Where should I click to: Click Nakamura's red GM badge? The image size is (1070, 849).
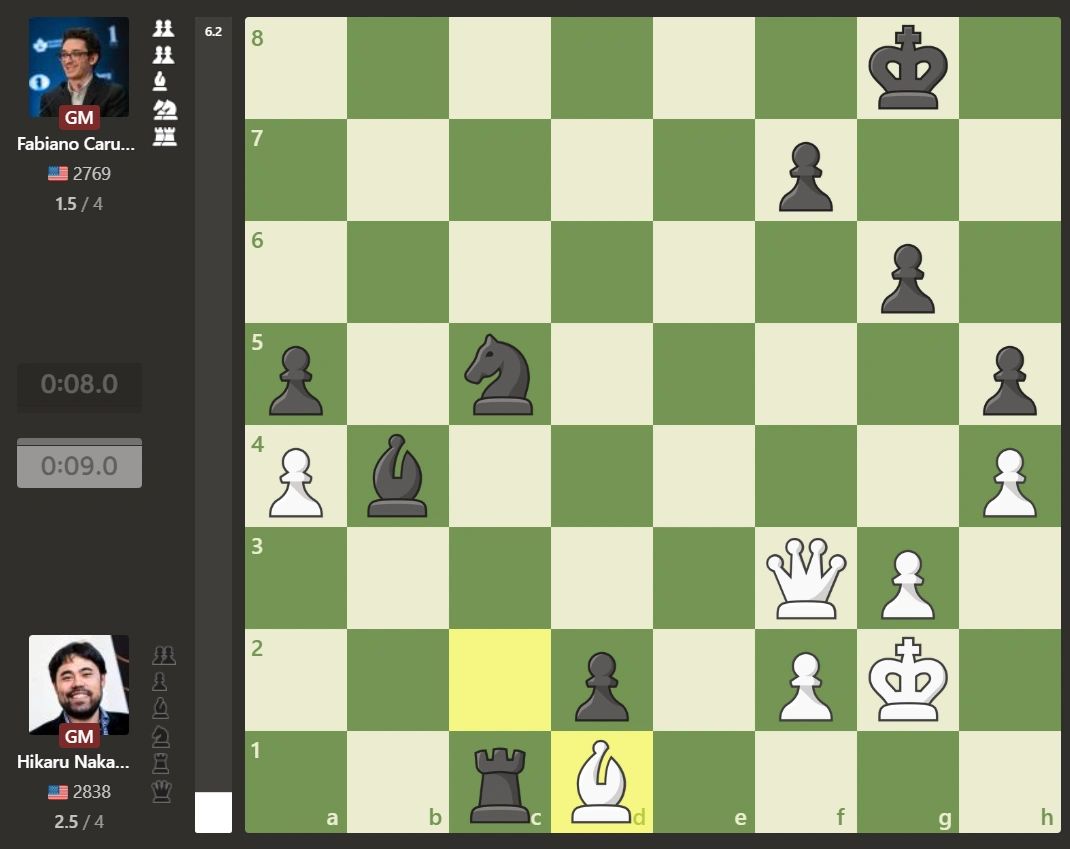(x=80, y=737)
